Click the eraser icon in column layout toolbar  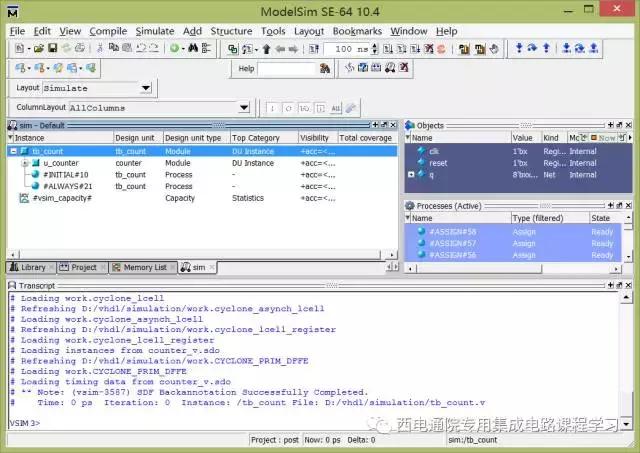(x=350, y=108)
